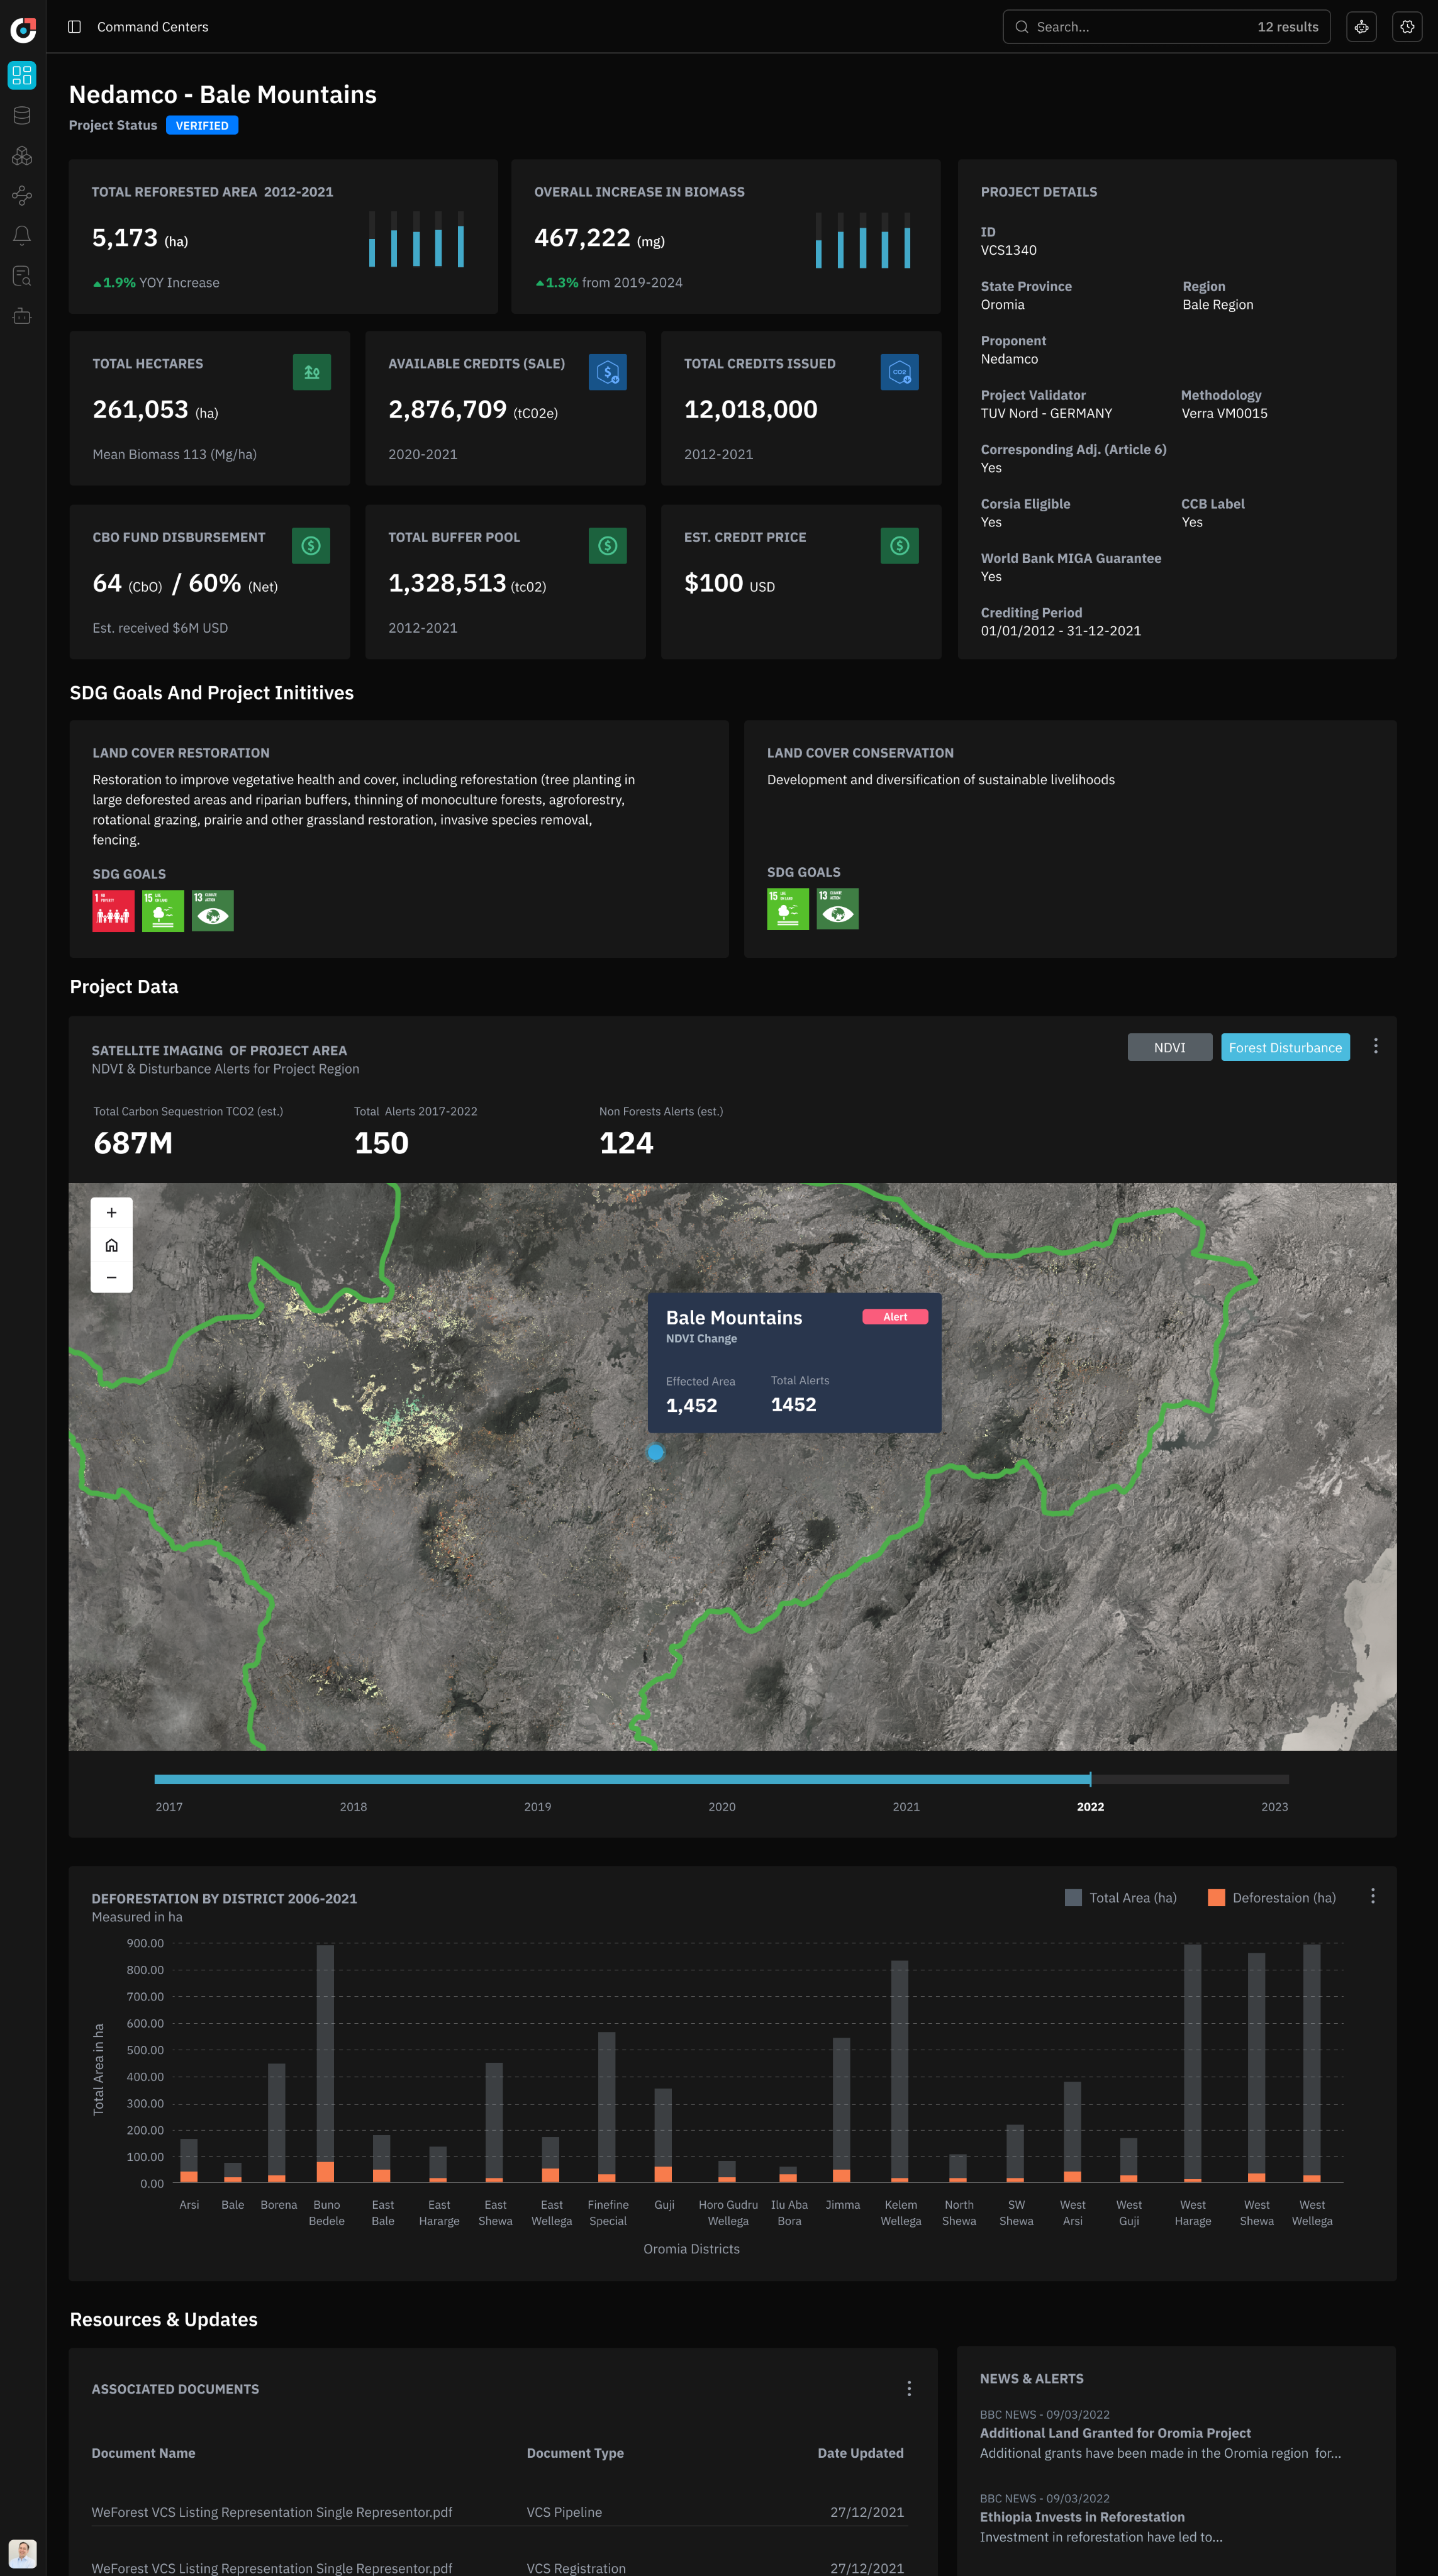The height and width of the screenshot is (2576, 1438).
Task: Switch map layer to NDVI
Action: 1169,1047
